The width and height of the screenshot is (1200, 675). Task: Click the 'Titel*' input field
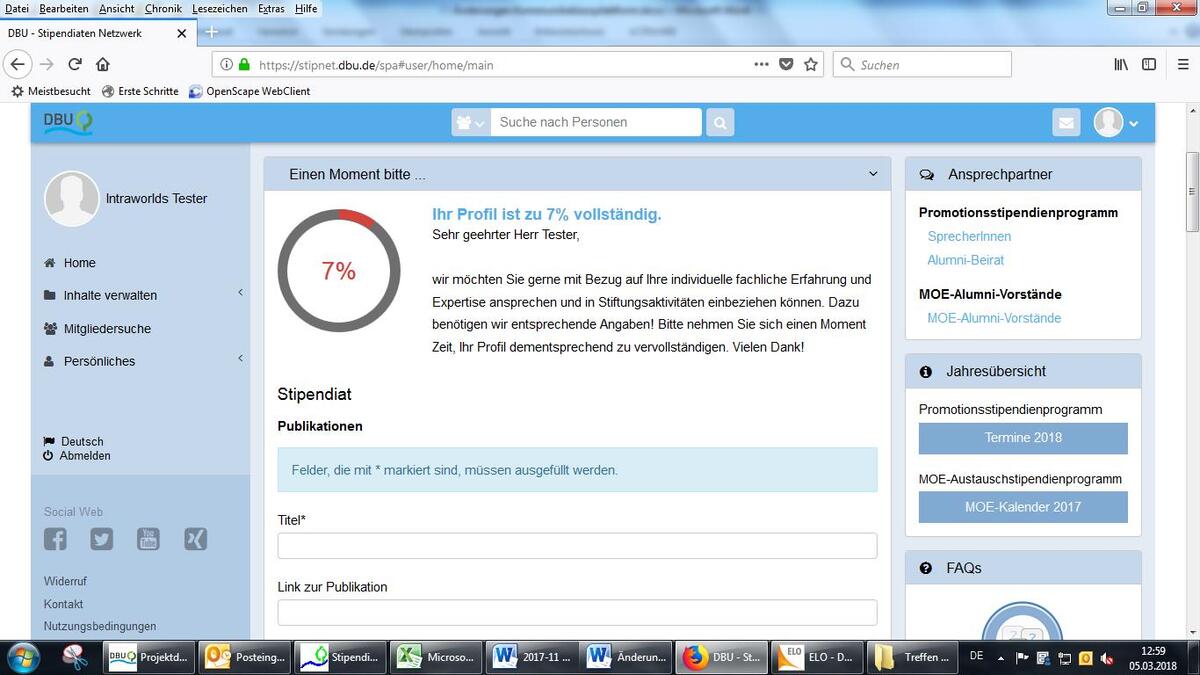[x=577, y=546]
